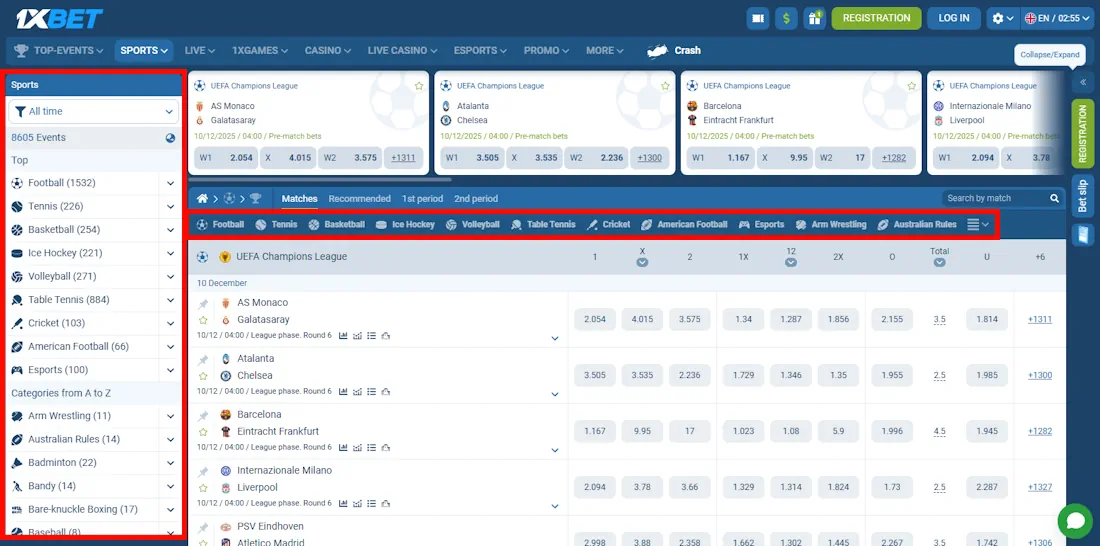Expand Table Tennis (884) in the sidebar
Image resolution: width=1100 pixels, height=546 pixels.
click(170, 300)
